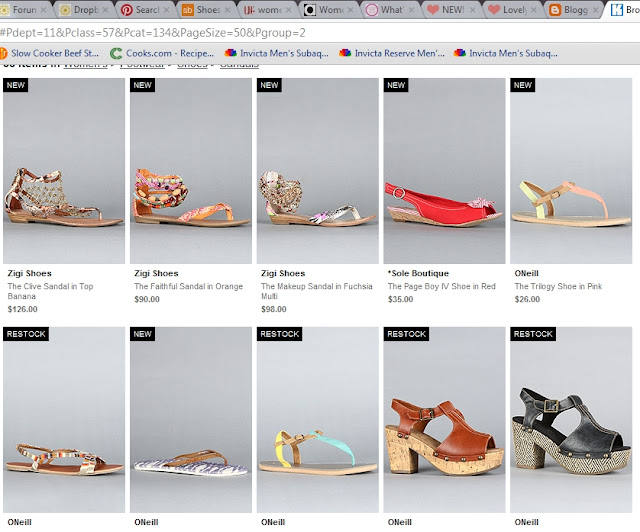Image resolution: width=640 pixels, height=532 pixels.
Task: Close the Lovely tab
Action: (533, 10)
